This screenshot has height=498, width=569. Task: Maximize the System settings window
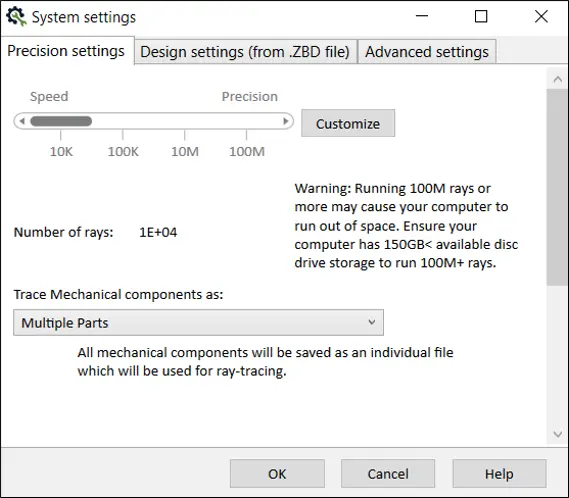coord(481,16)
